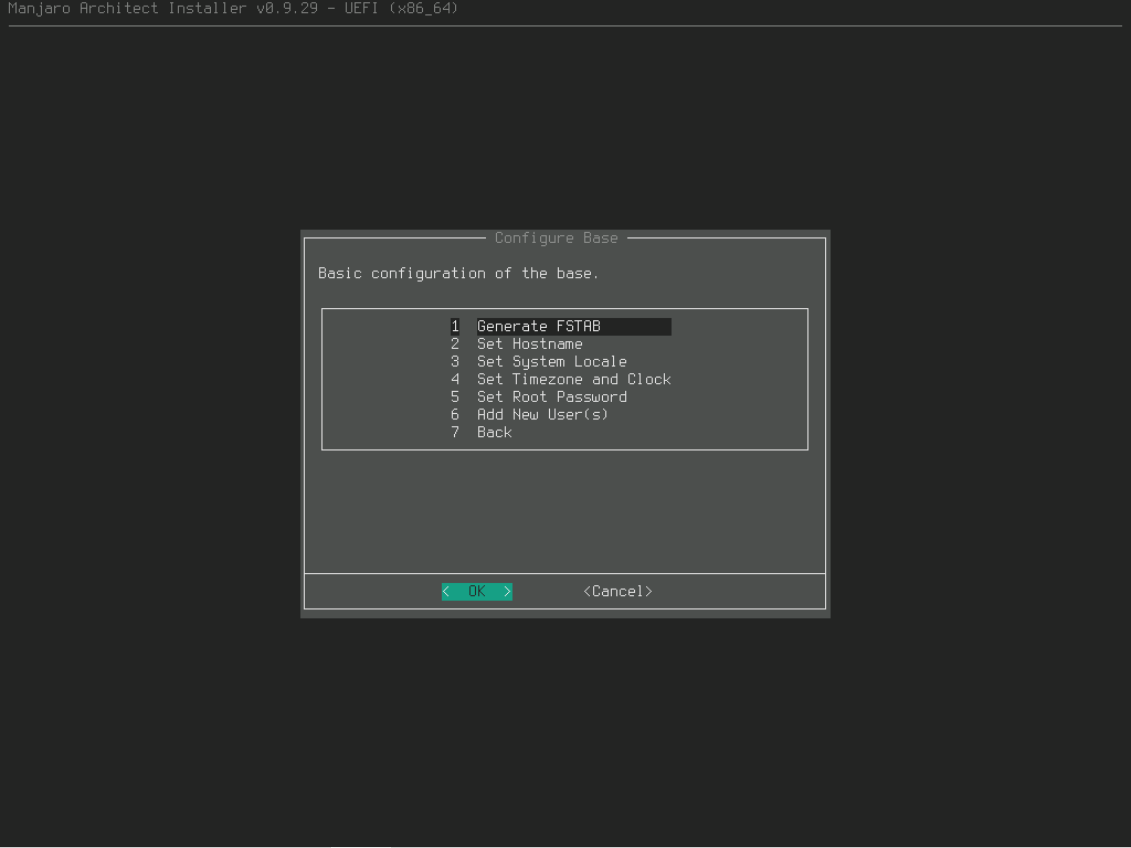The width and height of the screenshot is (1131, 848).
Task: Select the Back menu entry
Action: (494, 432)
